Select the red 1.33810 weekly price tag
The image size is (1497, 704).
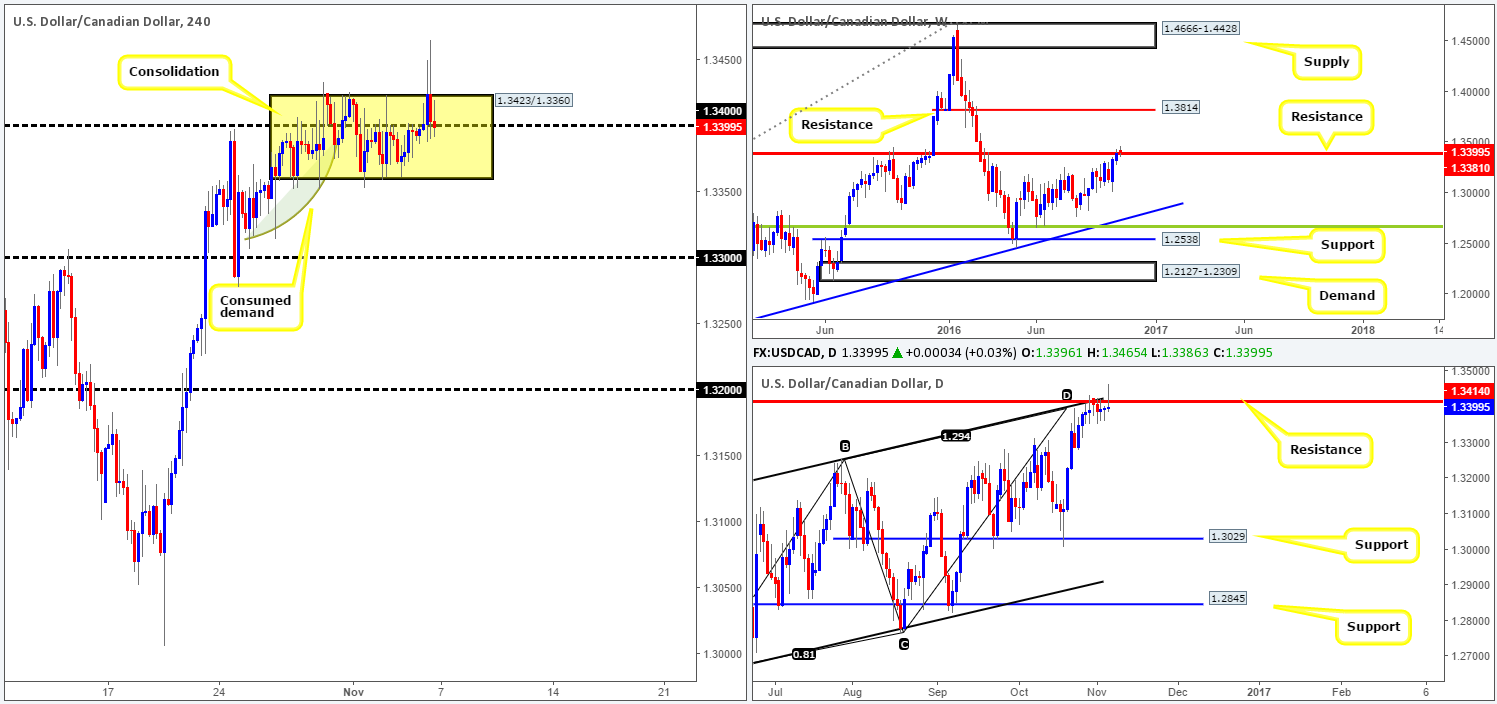[1470, 168]
